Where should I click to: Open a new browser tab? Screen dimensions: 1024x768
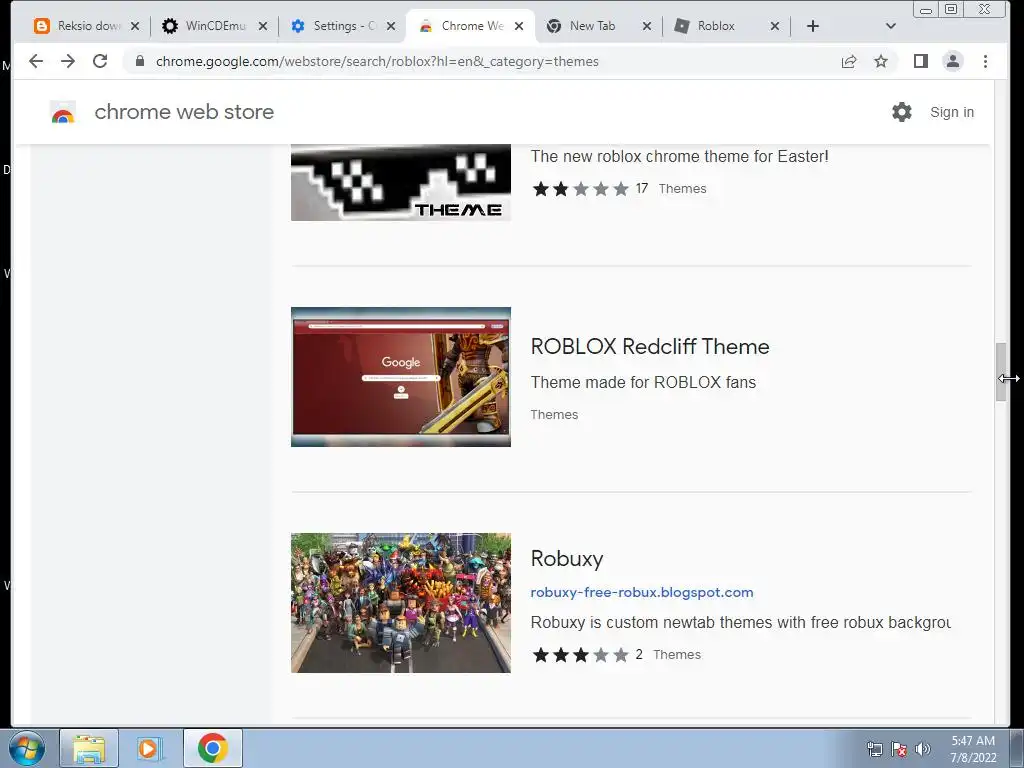click(x=812, y=26)
